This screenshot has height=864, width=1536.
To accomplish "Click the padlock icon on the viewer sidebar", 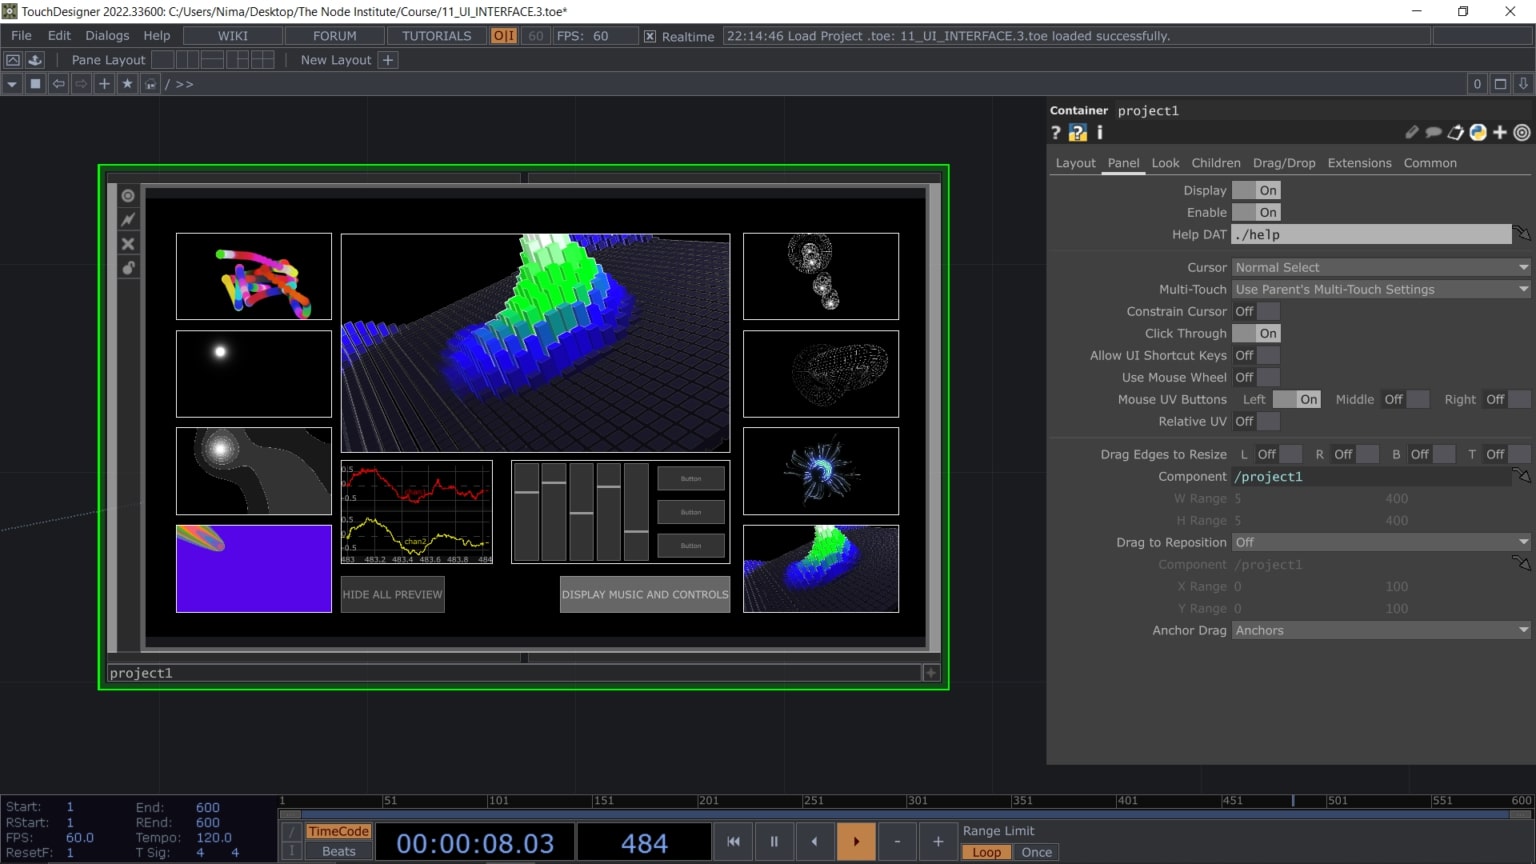I will pyautogui.click(x=128, y=268).
